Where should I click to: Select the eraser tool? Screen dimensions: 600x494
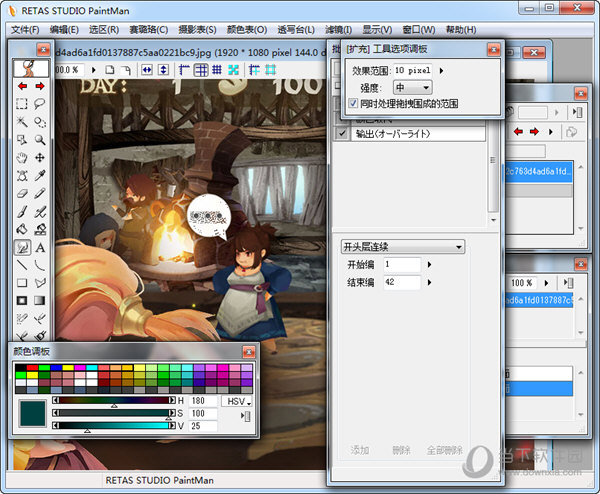pos(22,194)
